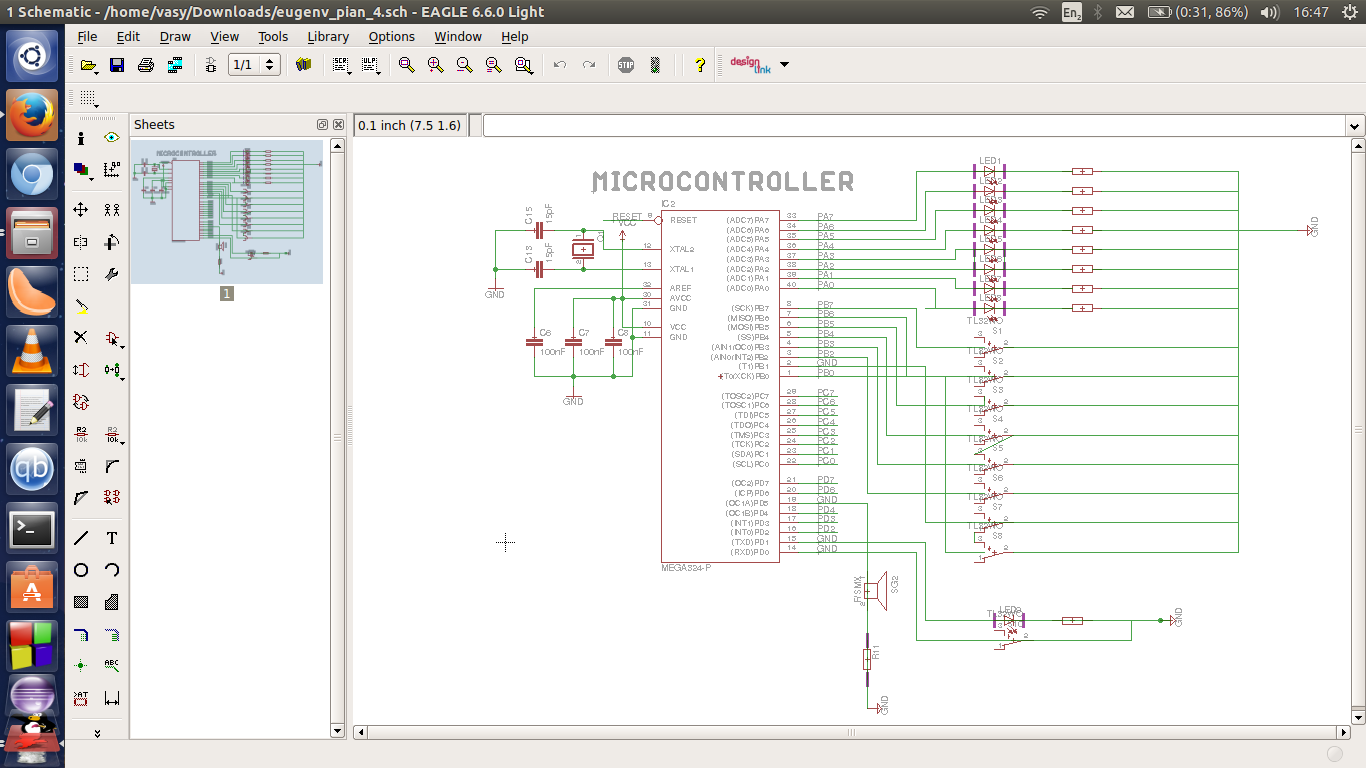The image size is (1366, 768).
Task: Select the Name R2 tool
Action: (81, 434)
